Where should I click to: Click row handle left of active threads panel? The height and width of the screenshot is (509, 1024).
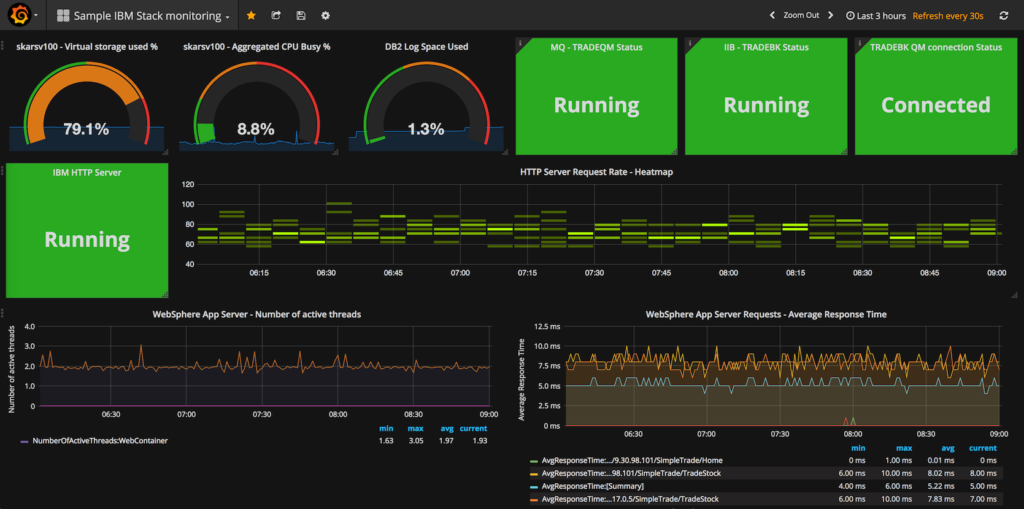tap(3, 313)
